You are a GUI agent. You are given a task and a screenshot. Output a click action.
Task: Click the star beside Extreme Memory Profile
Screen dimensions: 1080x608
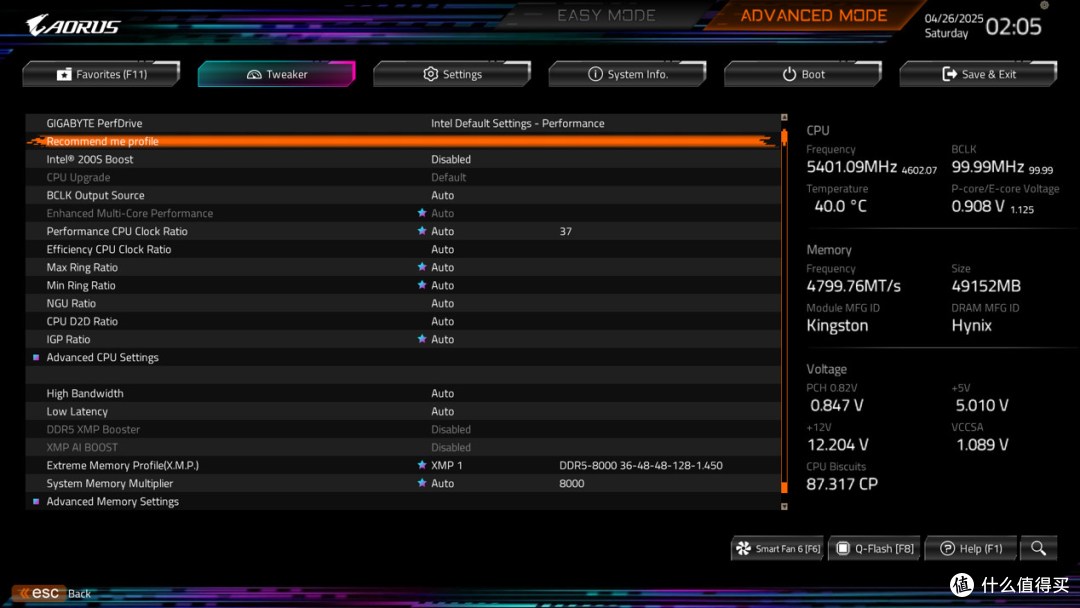click(422, 465)
